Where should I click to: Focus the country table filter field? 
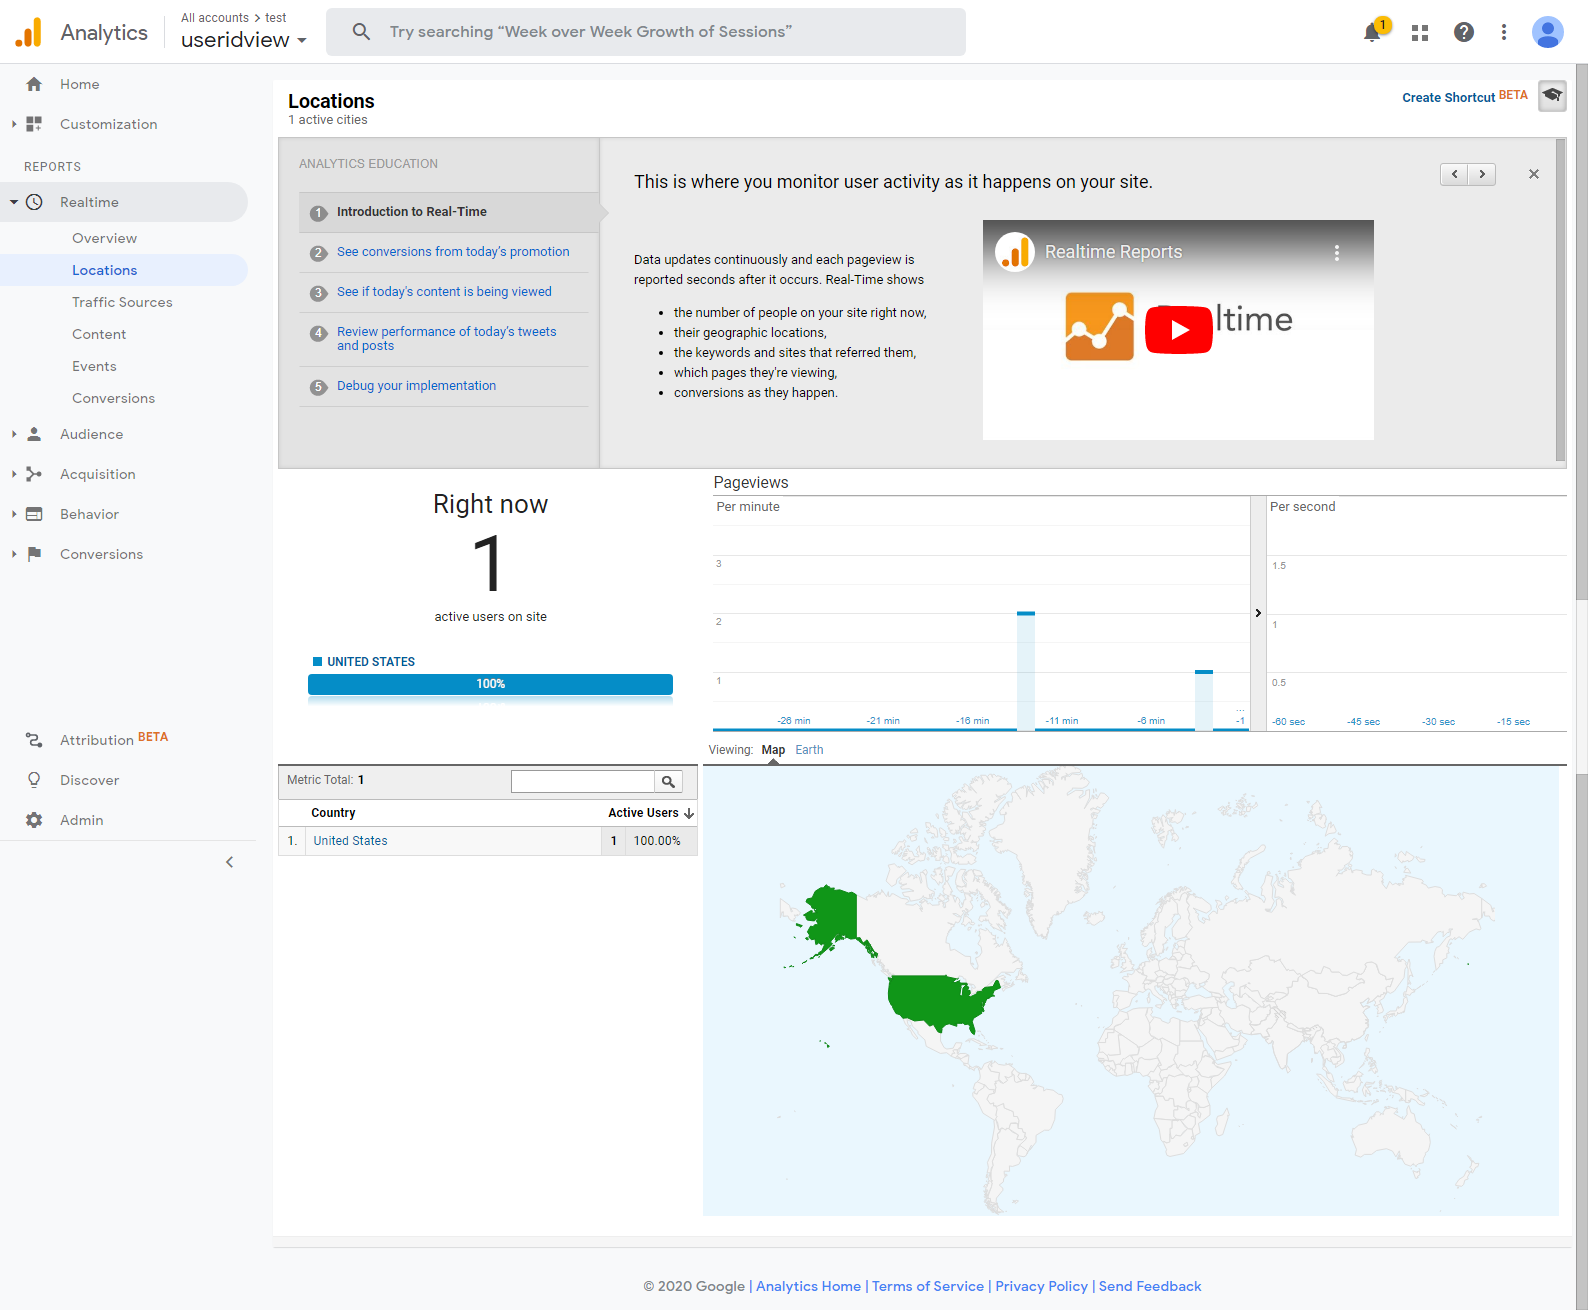[x=583, y=782]
